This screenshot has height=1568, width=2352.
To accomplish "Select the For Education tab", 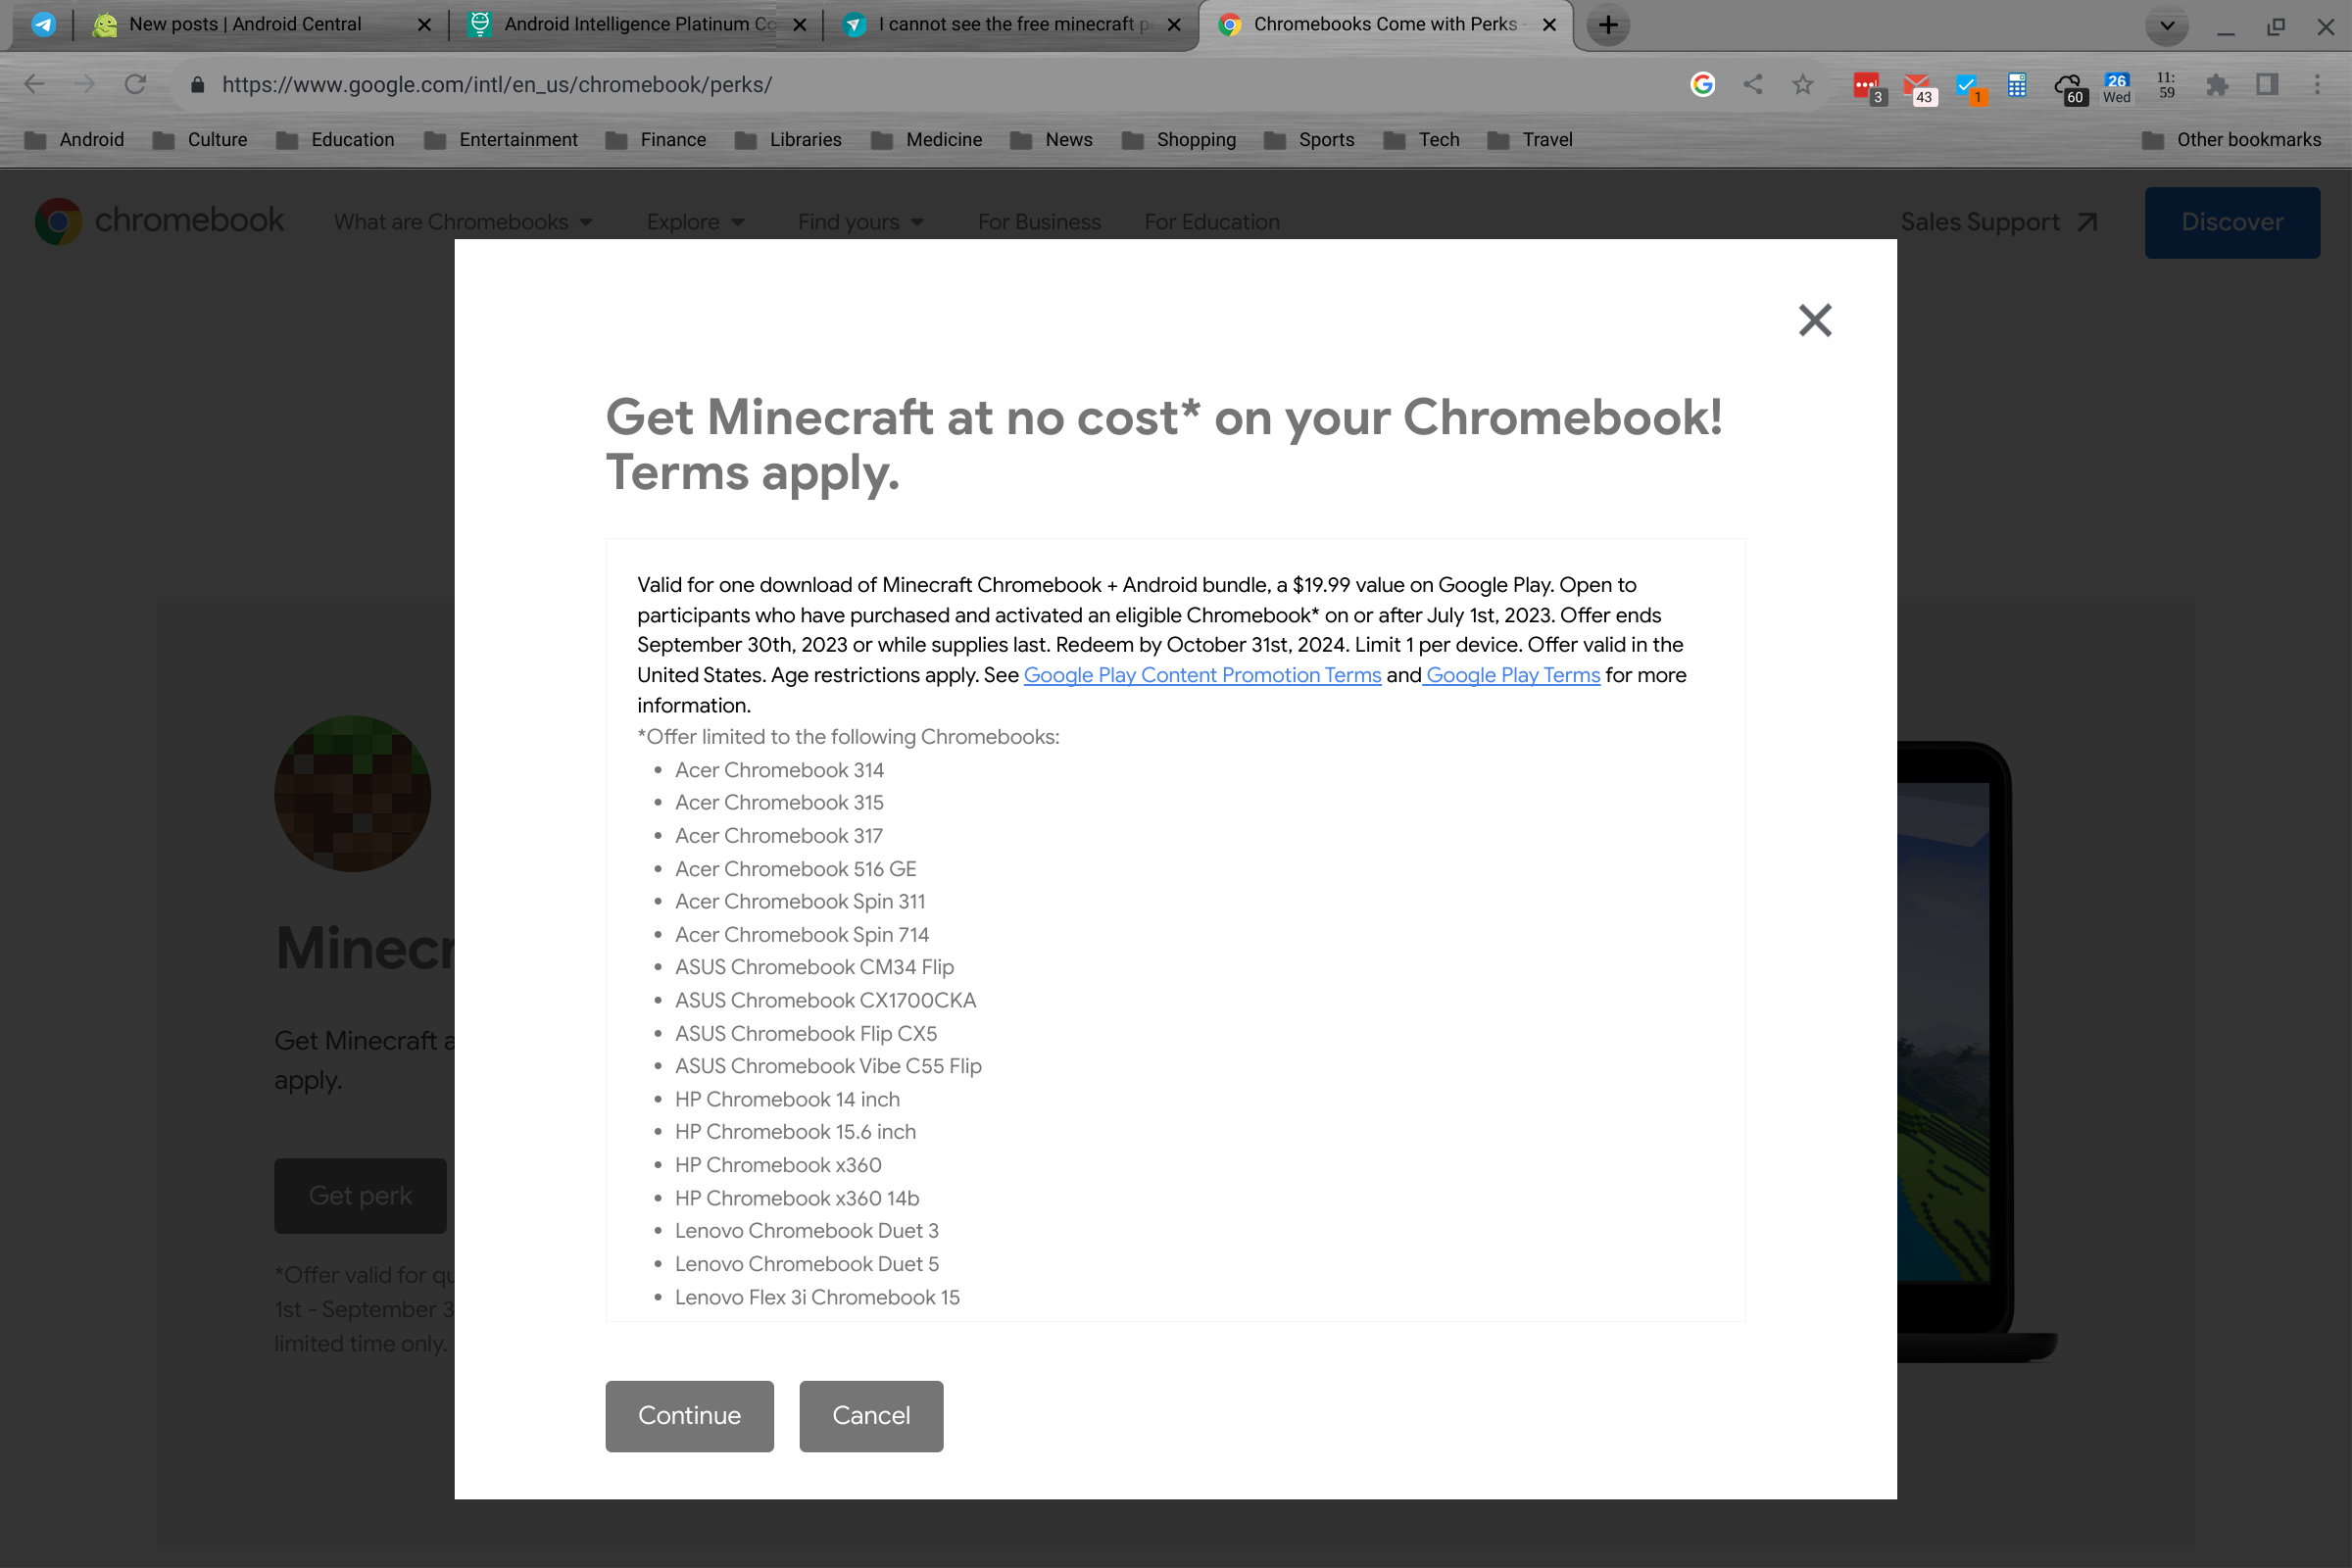I will pyautogui.click(x=1211, y=222).
